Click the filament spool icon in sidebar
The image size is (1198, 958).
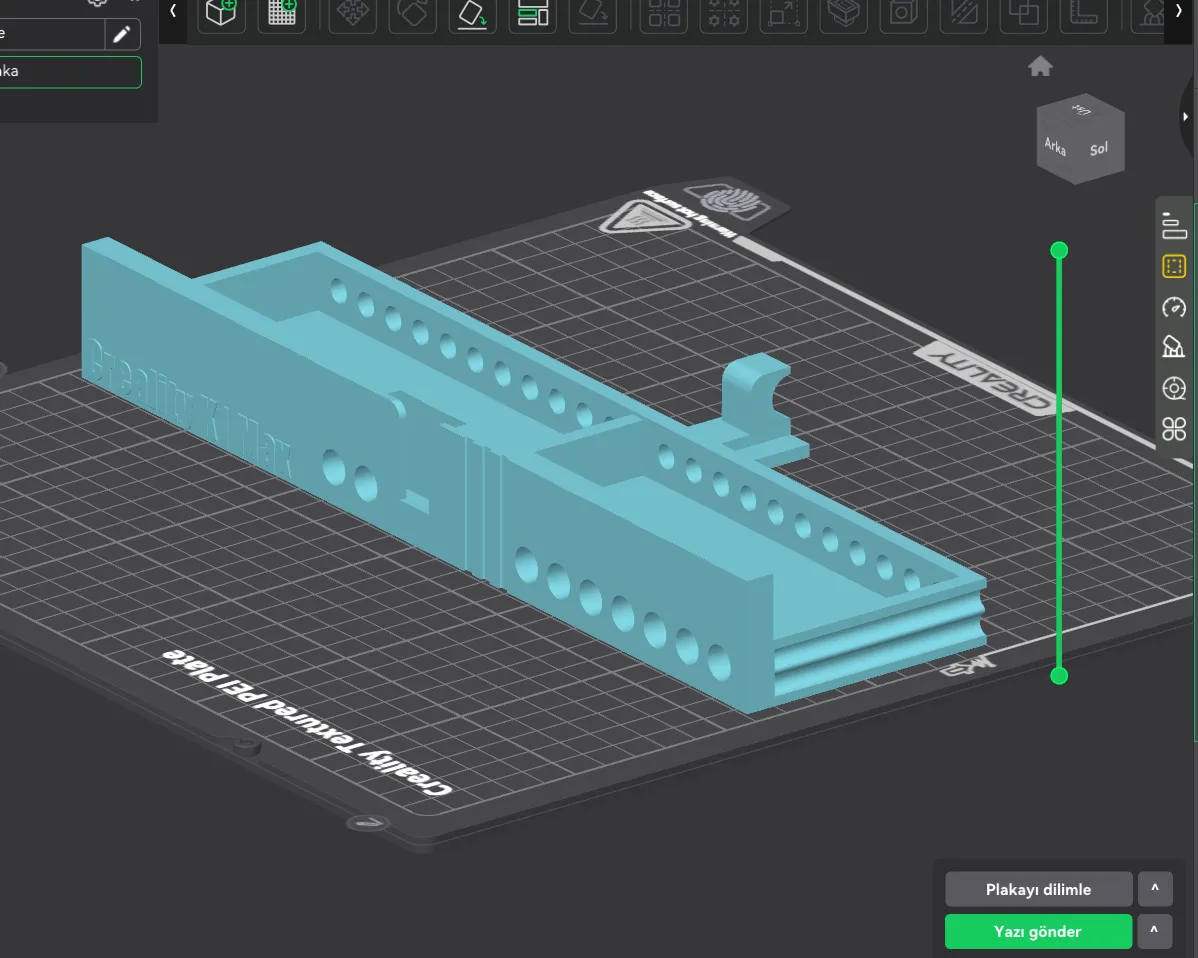(x=1174, y=388)
